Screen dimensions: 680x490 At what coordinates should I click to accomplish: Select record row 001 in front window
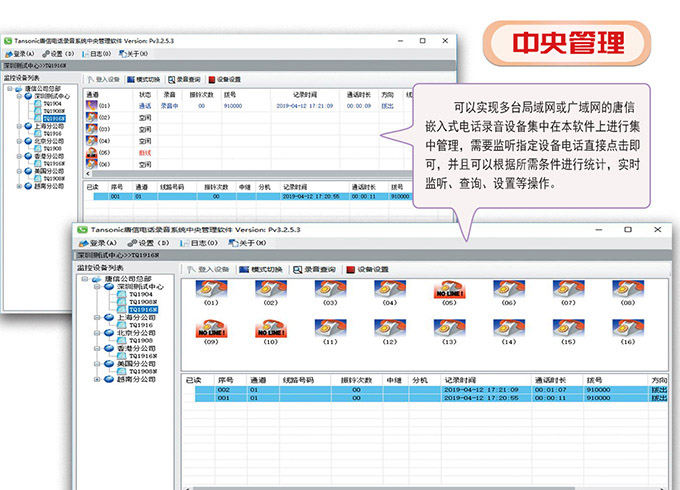tap(431, 398)
